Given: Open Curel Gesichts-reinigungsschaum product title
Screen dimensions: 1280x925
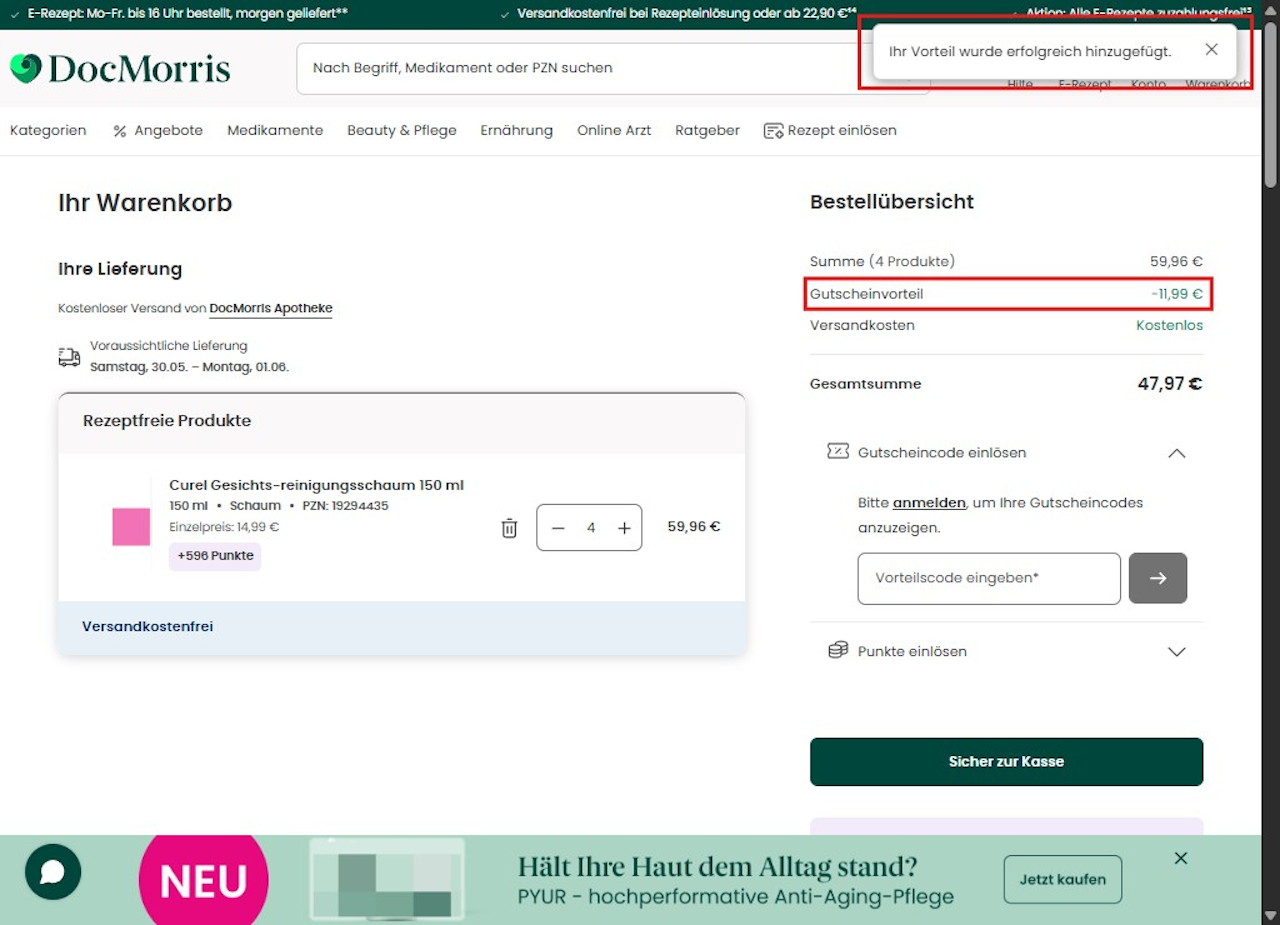Looking at the screenshot, I should point(316,485).
